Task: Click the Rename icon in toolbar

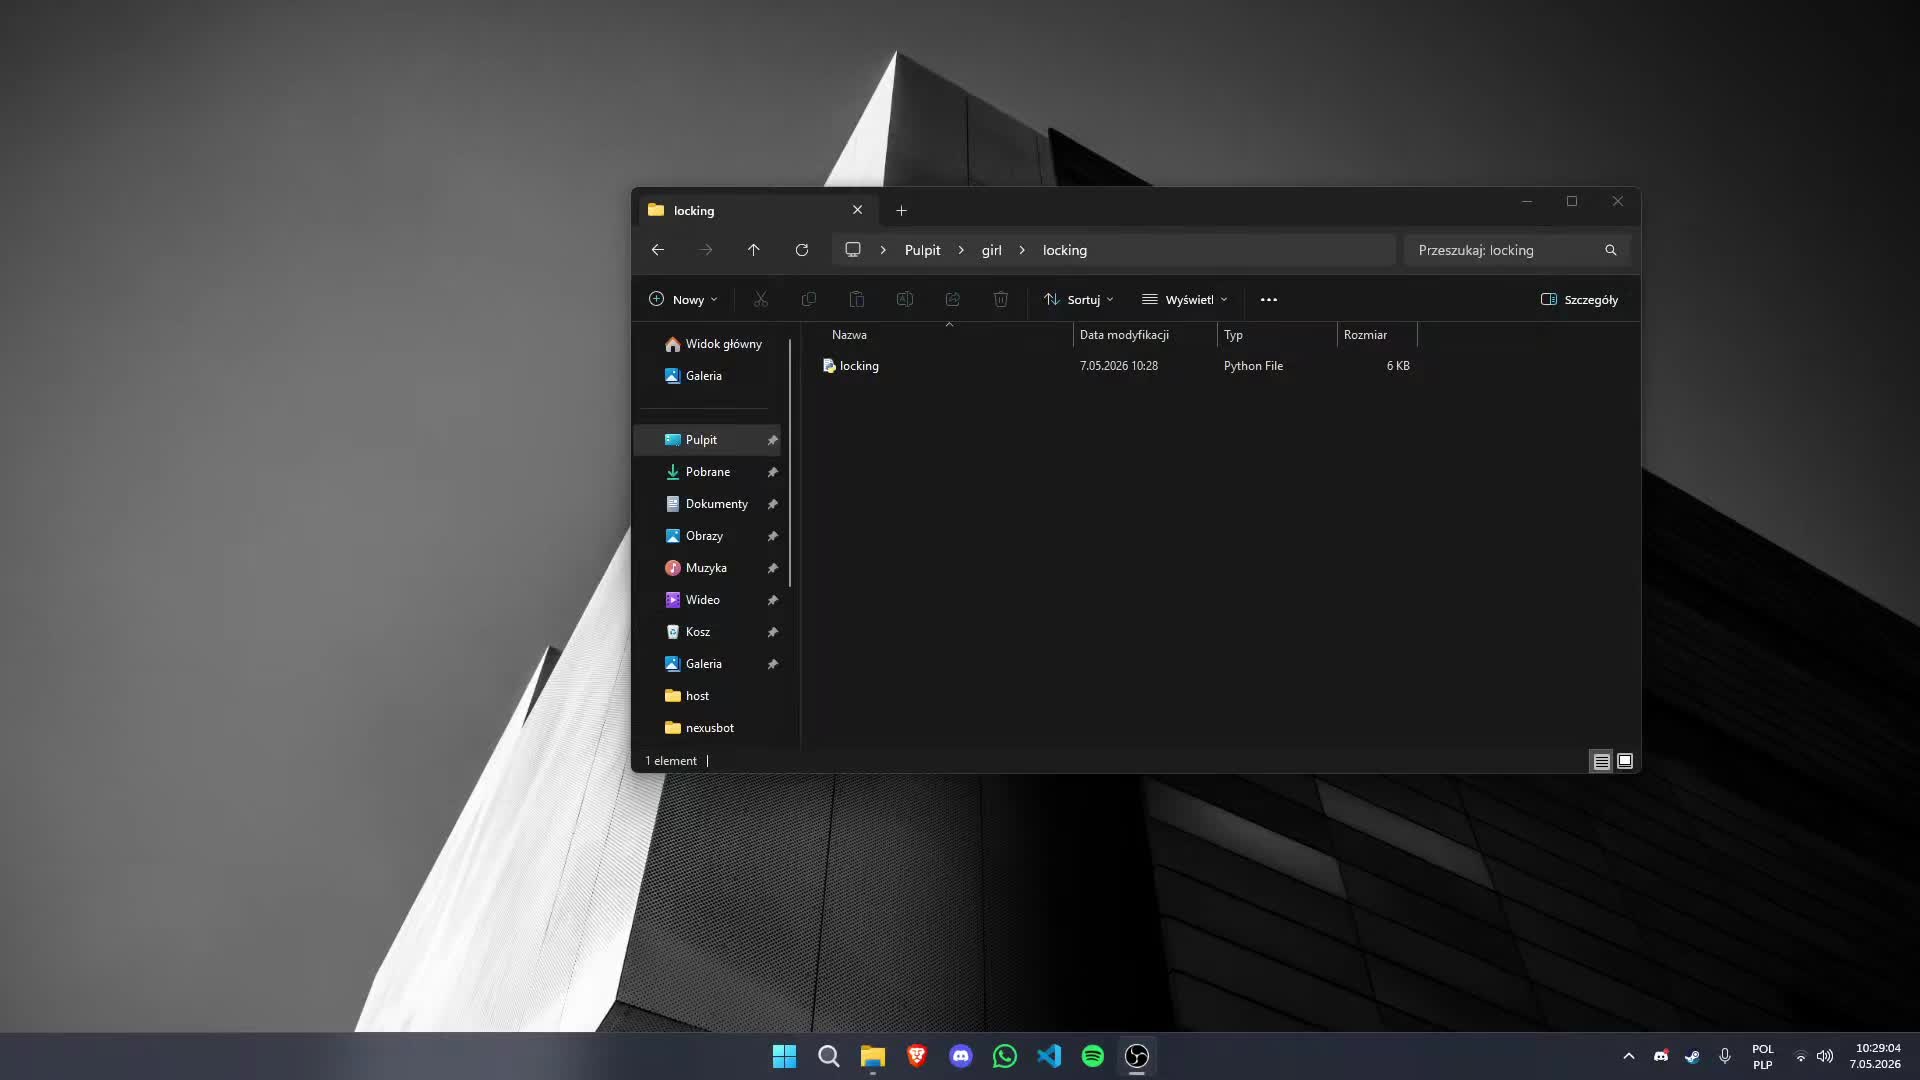Action: 905,299
